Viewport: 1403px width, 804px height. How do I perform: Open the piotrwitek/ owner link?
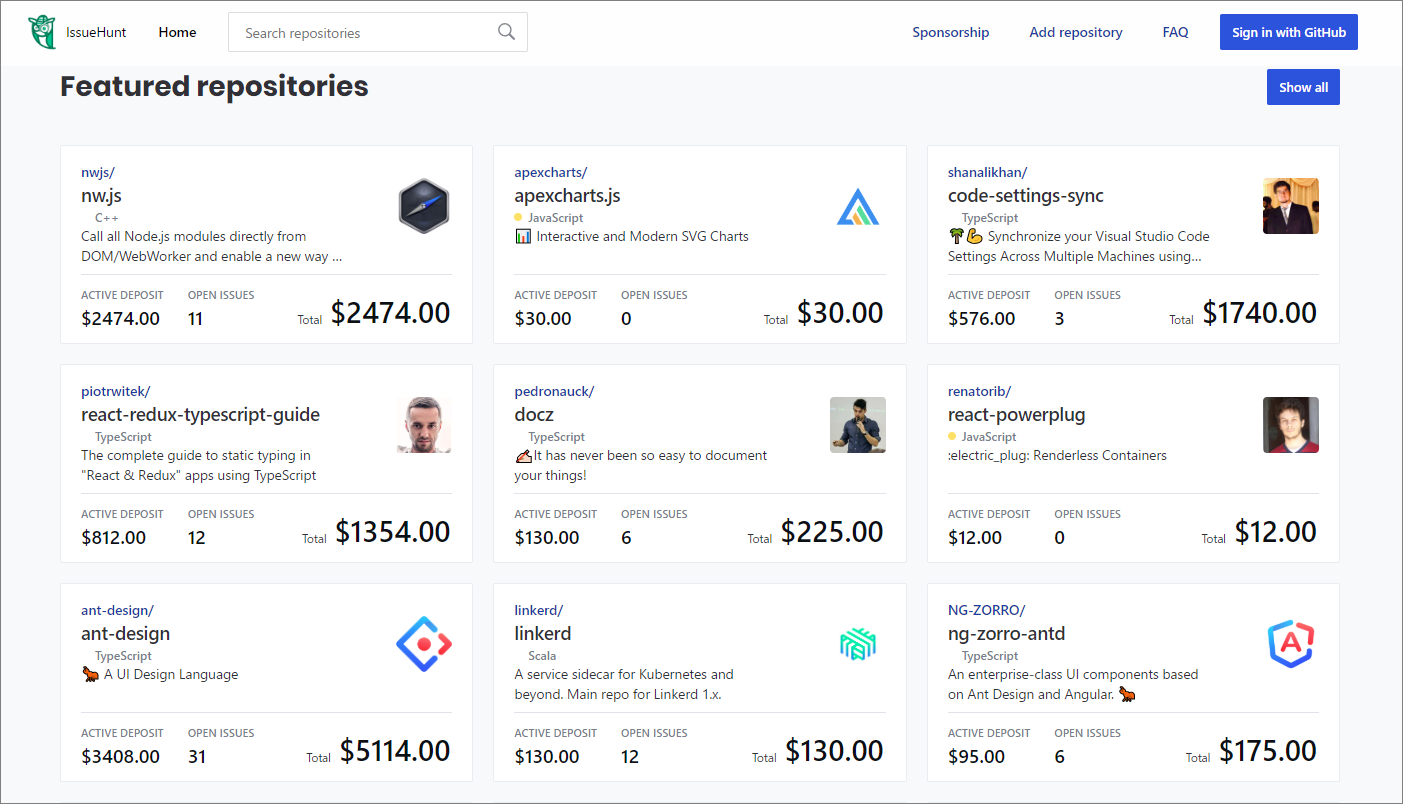pos(115,391)
